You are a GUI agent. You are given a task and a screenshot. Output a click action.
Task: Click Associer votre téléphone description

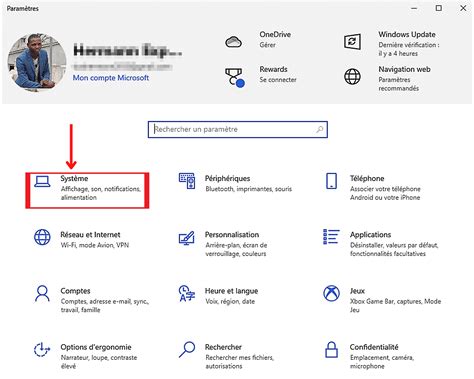tap(385, 193)
